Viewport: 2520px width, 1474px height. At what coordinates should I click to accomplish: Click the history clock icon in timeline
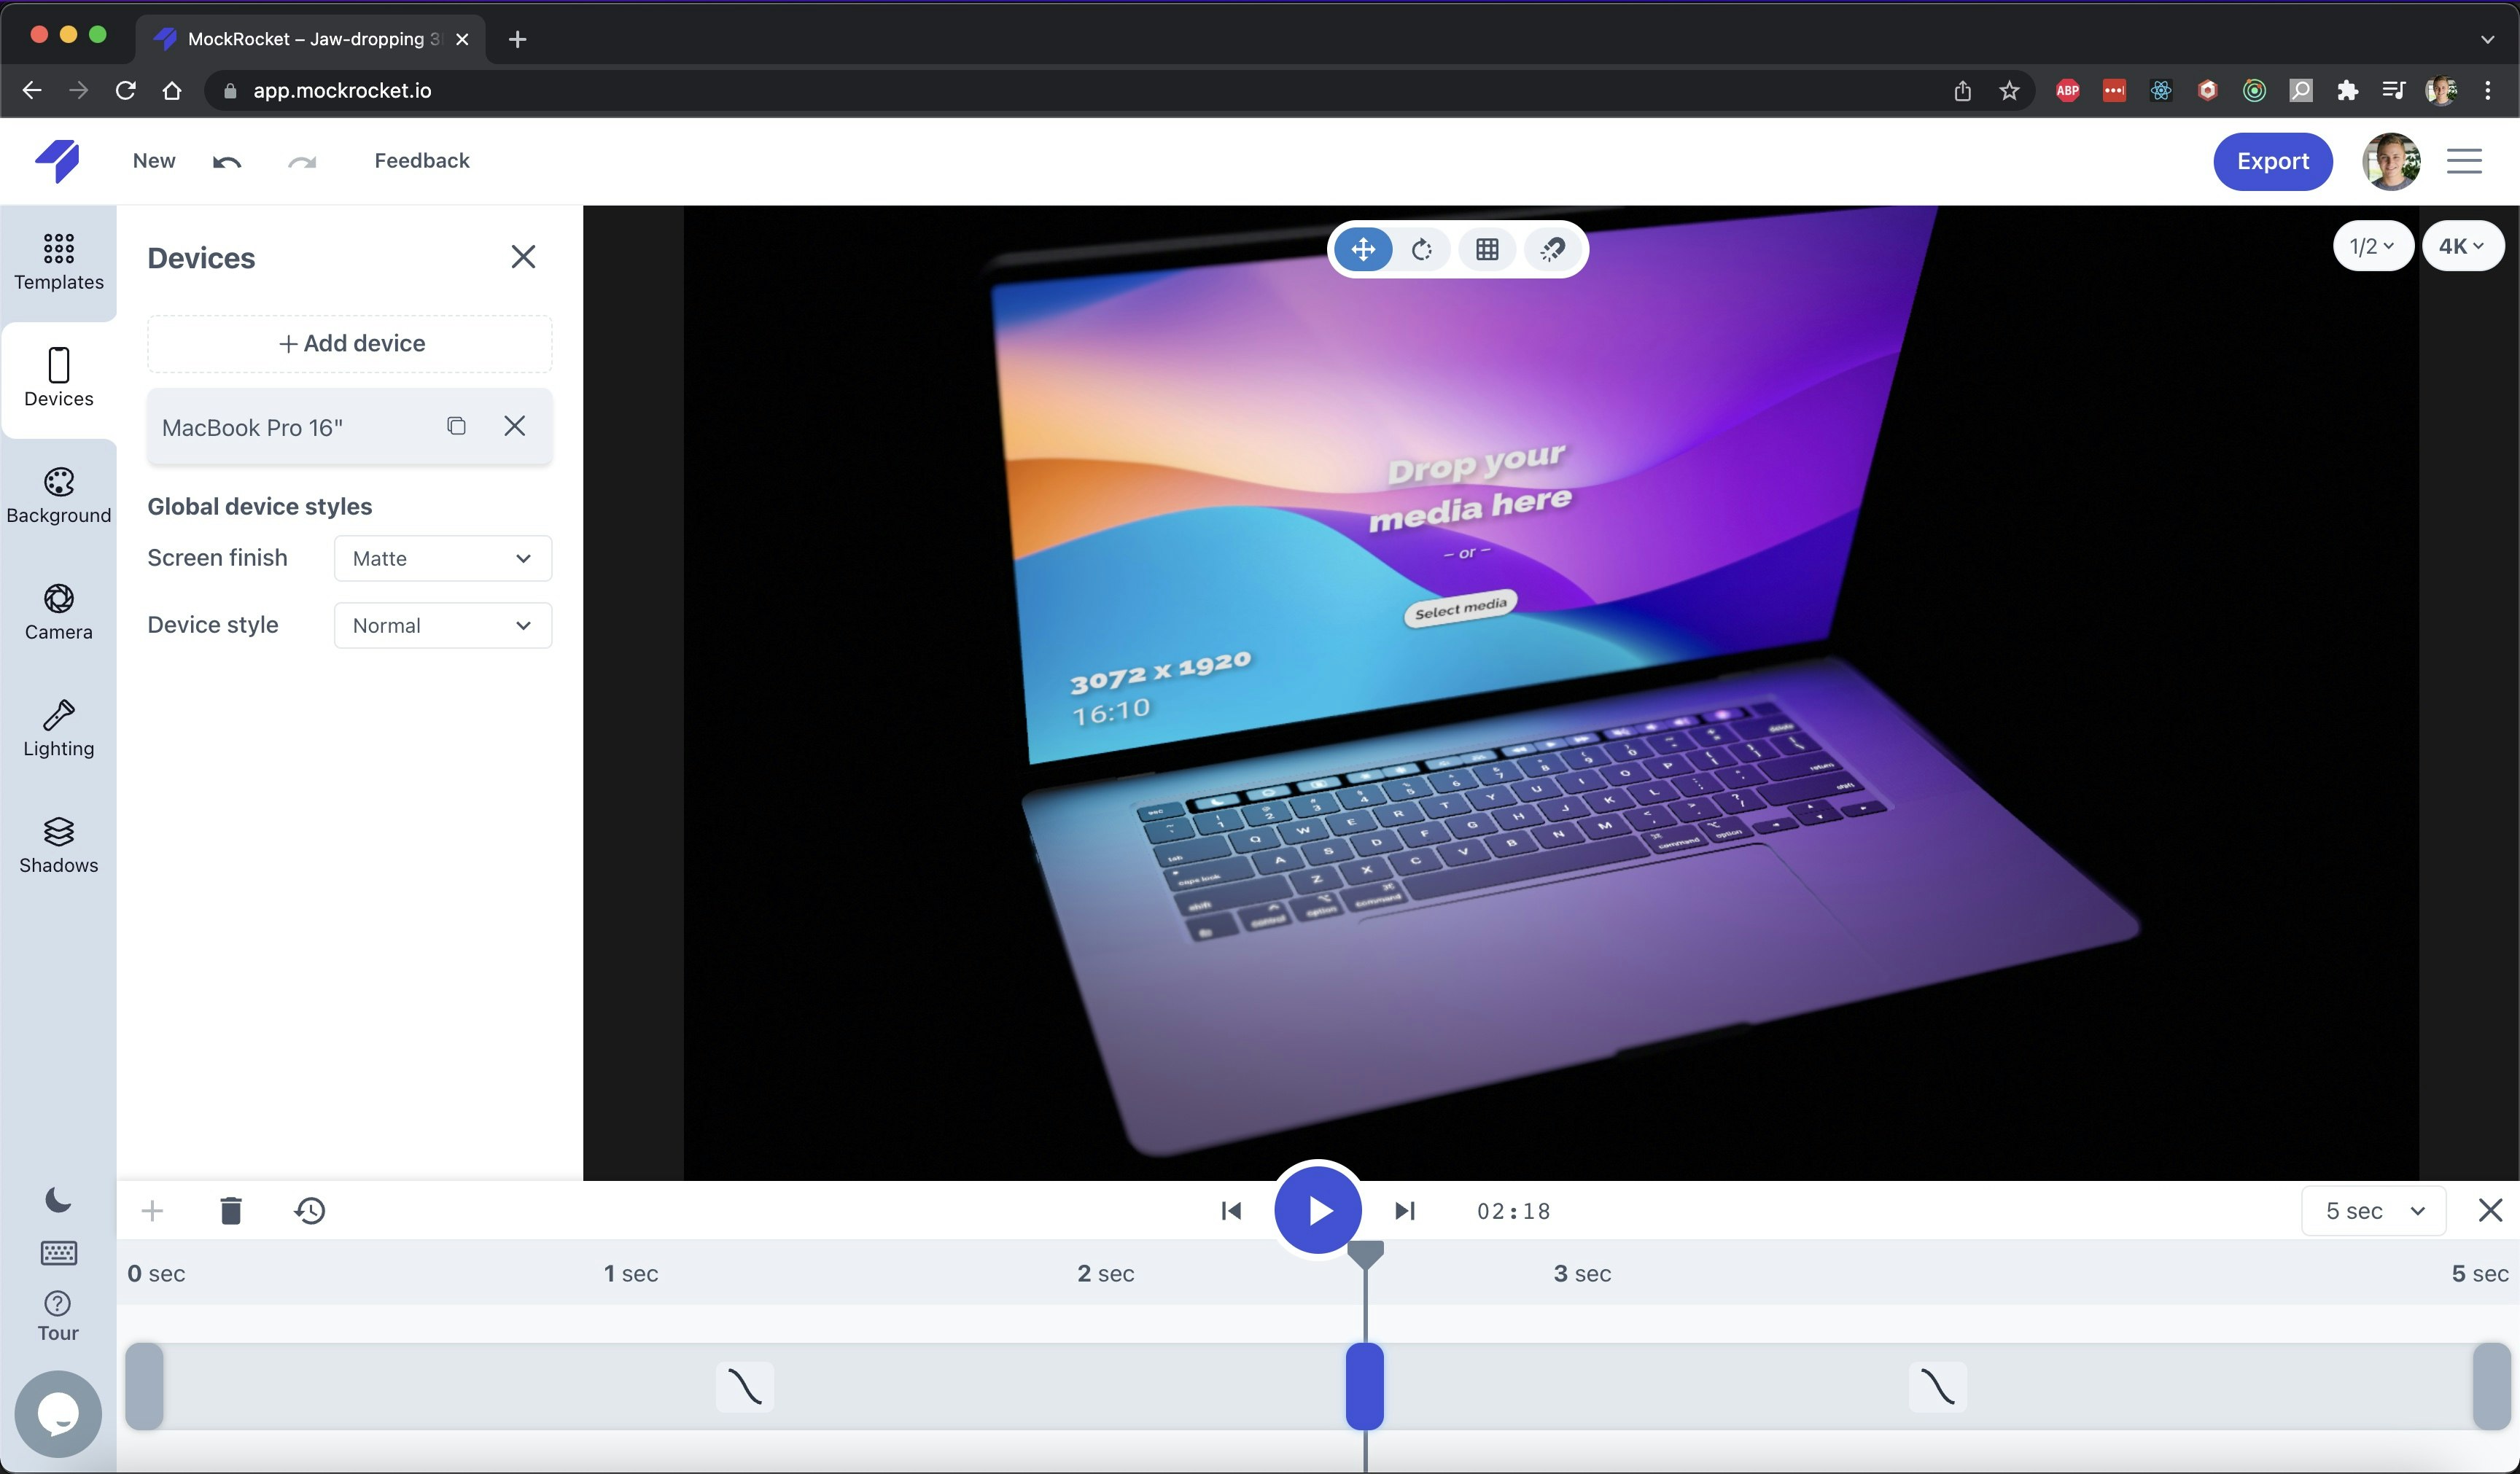pyautogui.click(x=310, y=1210)
